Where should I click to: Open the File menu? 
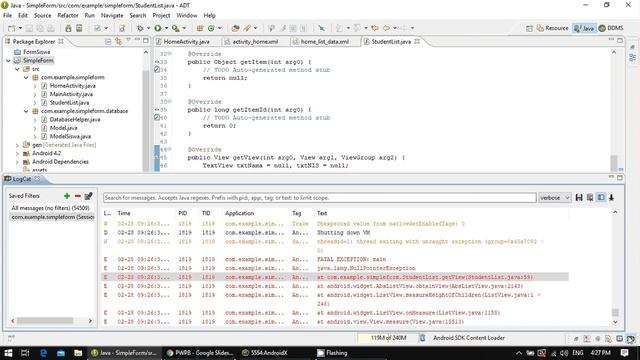tap(7, 15)
